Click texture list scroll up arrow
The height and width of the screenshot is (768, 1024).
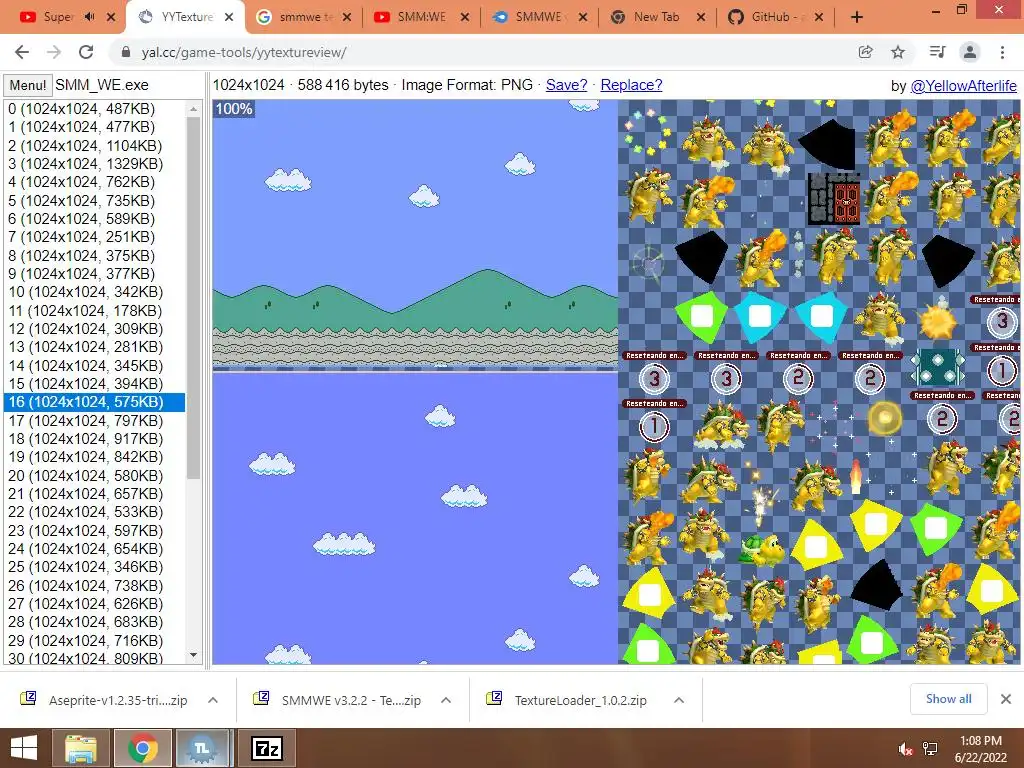coord(193,109)
